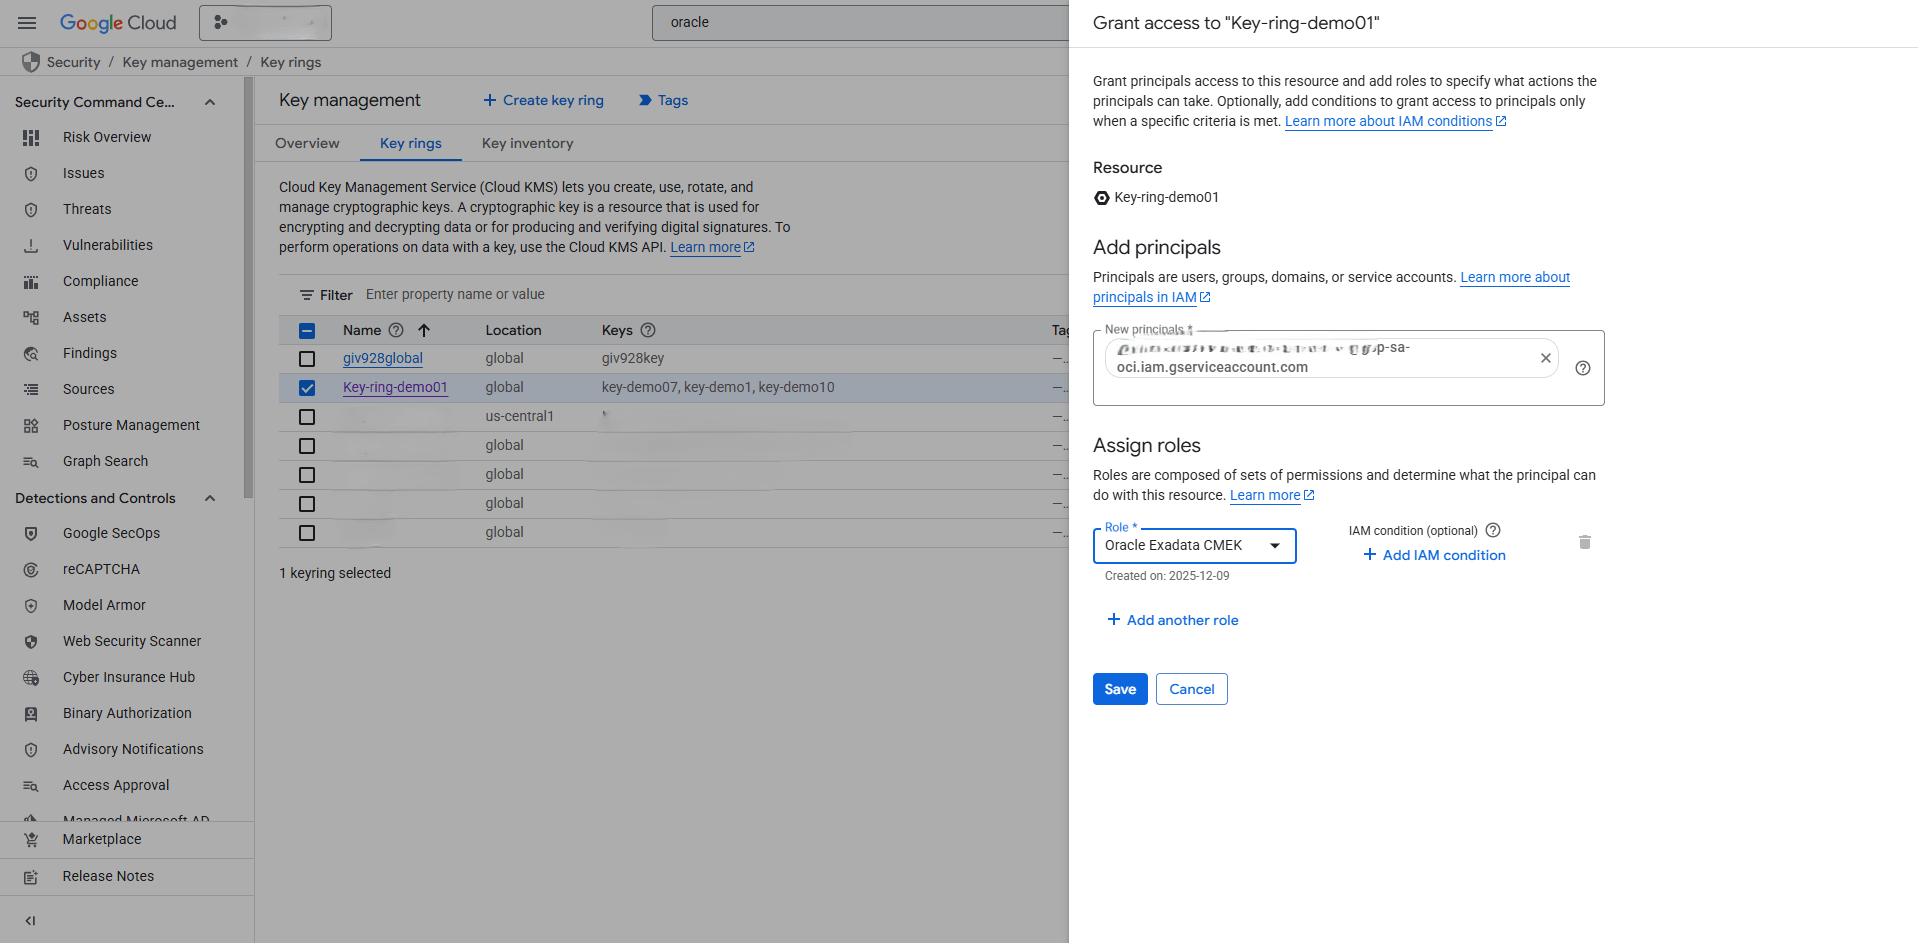Open Binary Authorization
Viewport: 1918px width, 943px height.
(127, 713)
